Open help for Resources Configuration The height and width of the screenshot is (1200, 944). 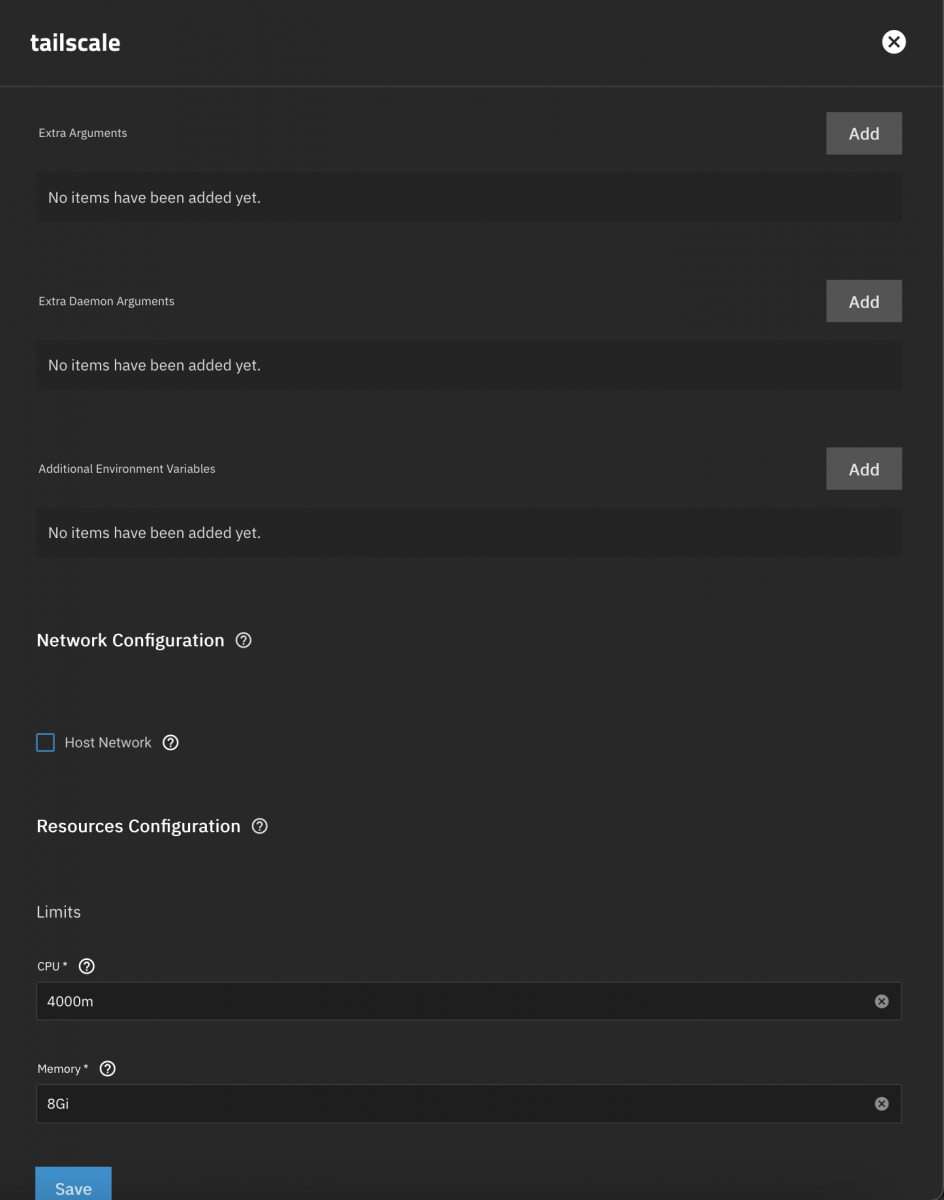(260, 826)
